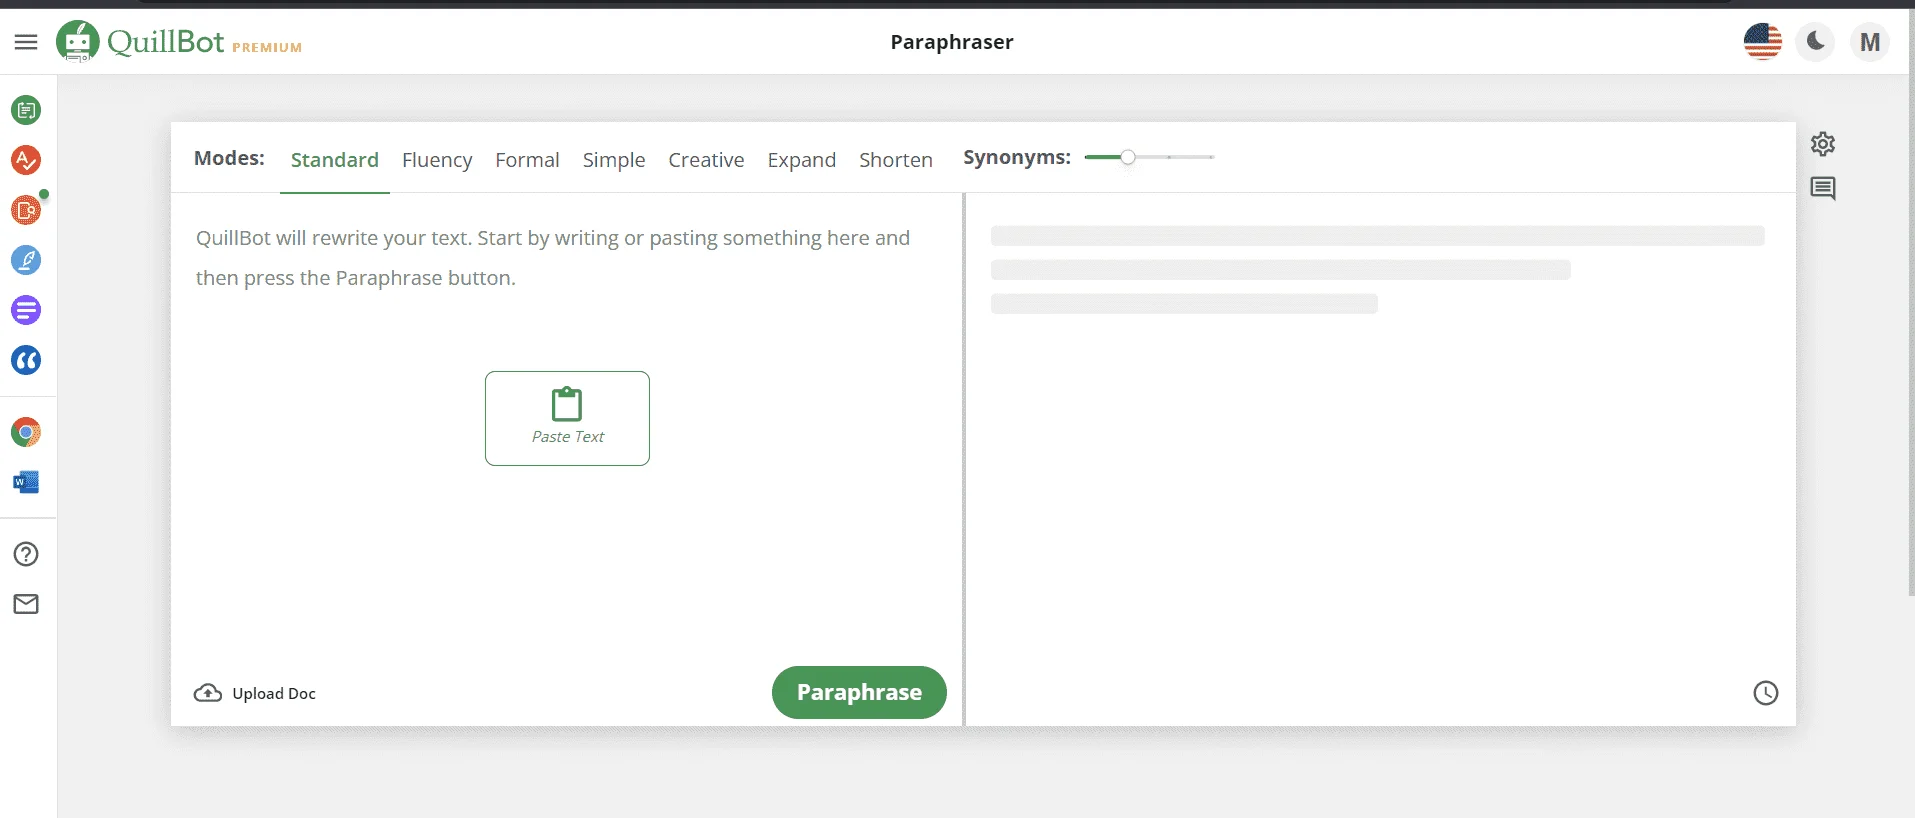Open the account menu M avatar

(1870, 42)
